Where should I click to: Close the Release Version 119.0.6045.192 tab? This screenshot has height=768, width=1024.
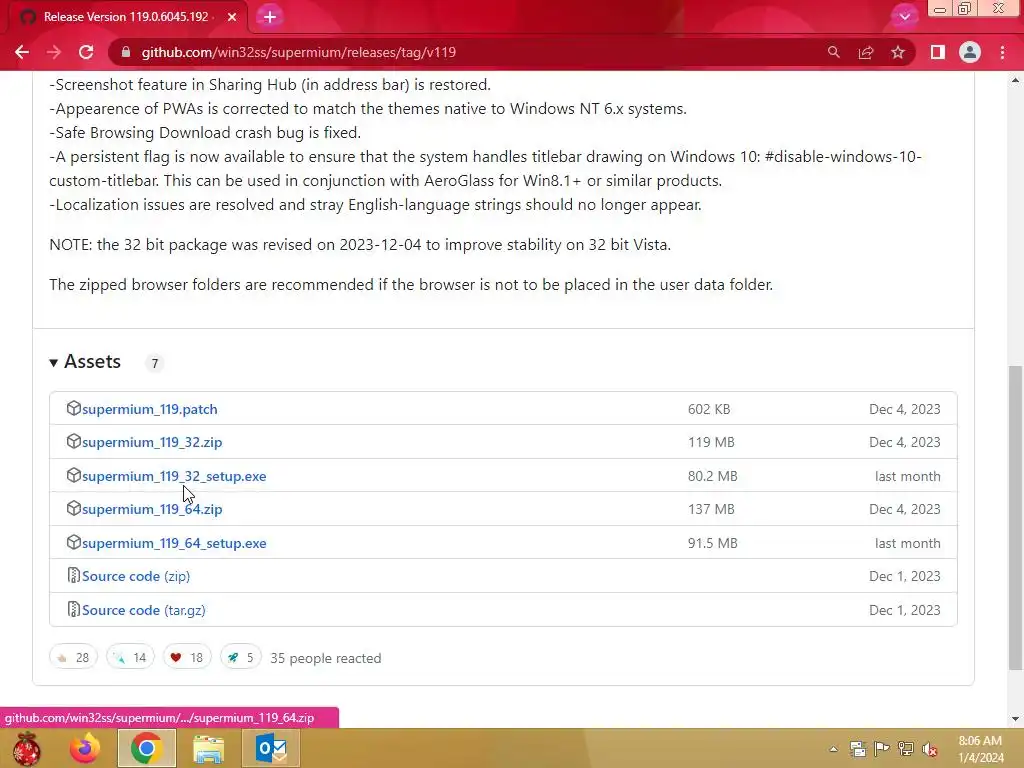click(232, 17)
